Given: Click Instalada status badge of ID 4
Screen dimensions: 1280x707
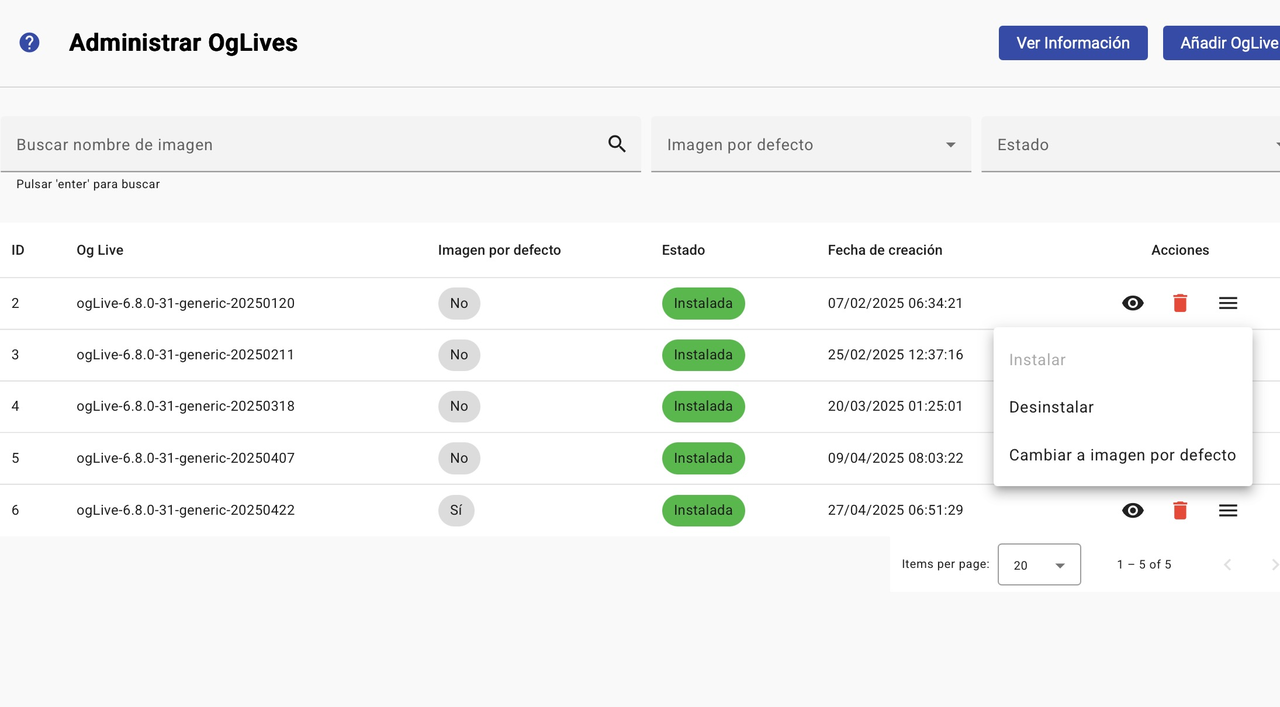Looking at the screenshot, I should pos(703,406).
